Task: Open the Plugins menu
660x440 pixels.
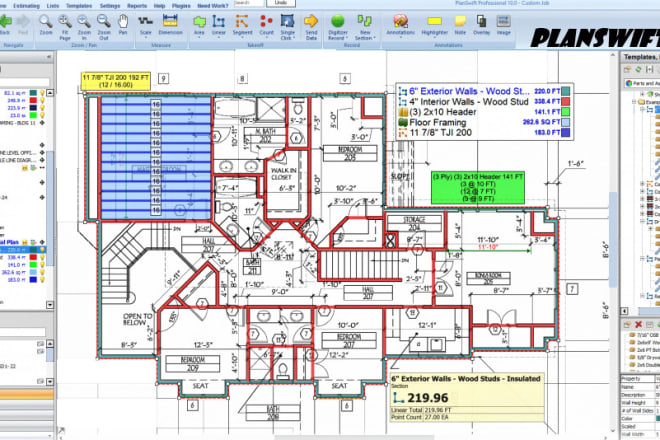Action: [181, 6]
